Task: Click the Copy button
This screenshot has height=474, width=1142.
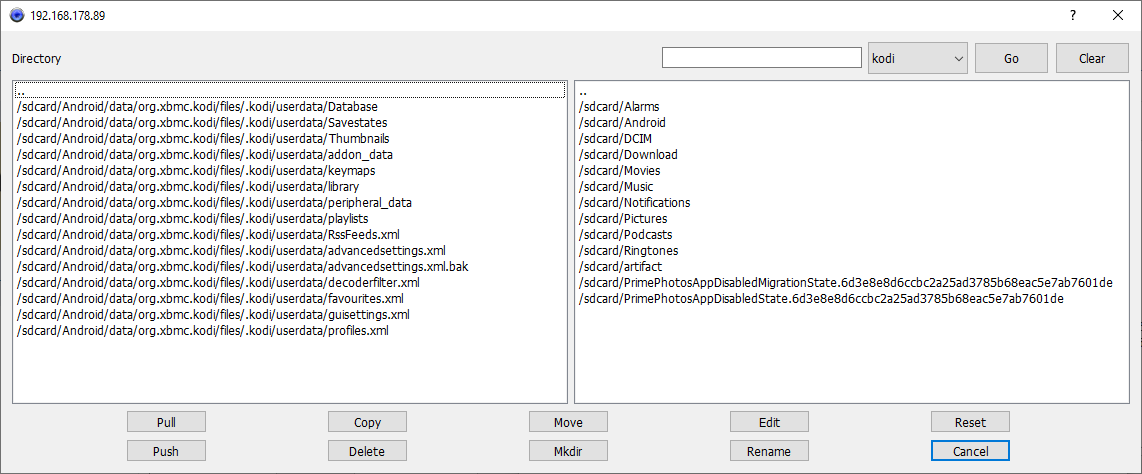Action: point(367,422)
